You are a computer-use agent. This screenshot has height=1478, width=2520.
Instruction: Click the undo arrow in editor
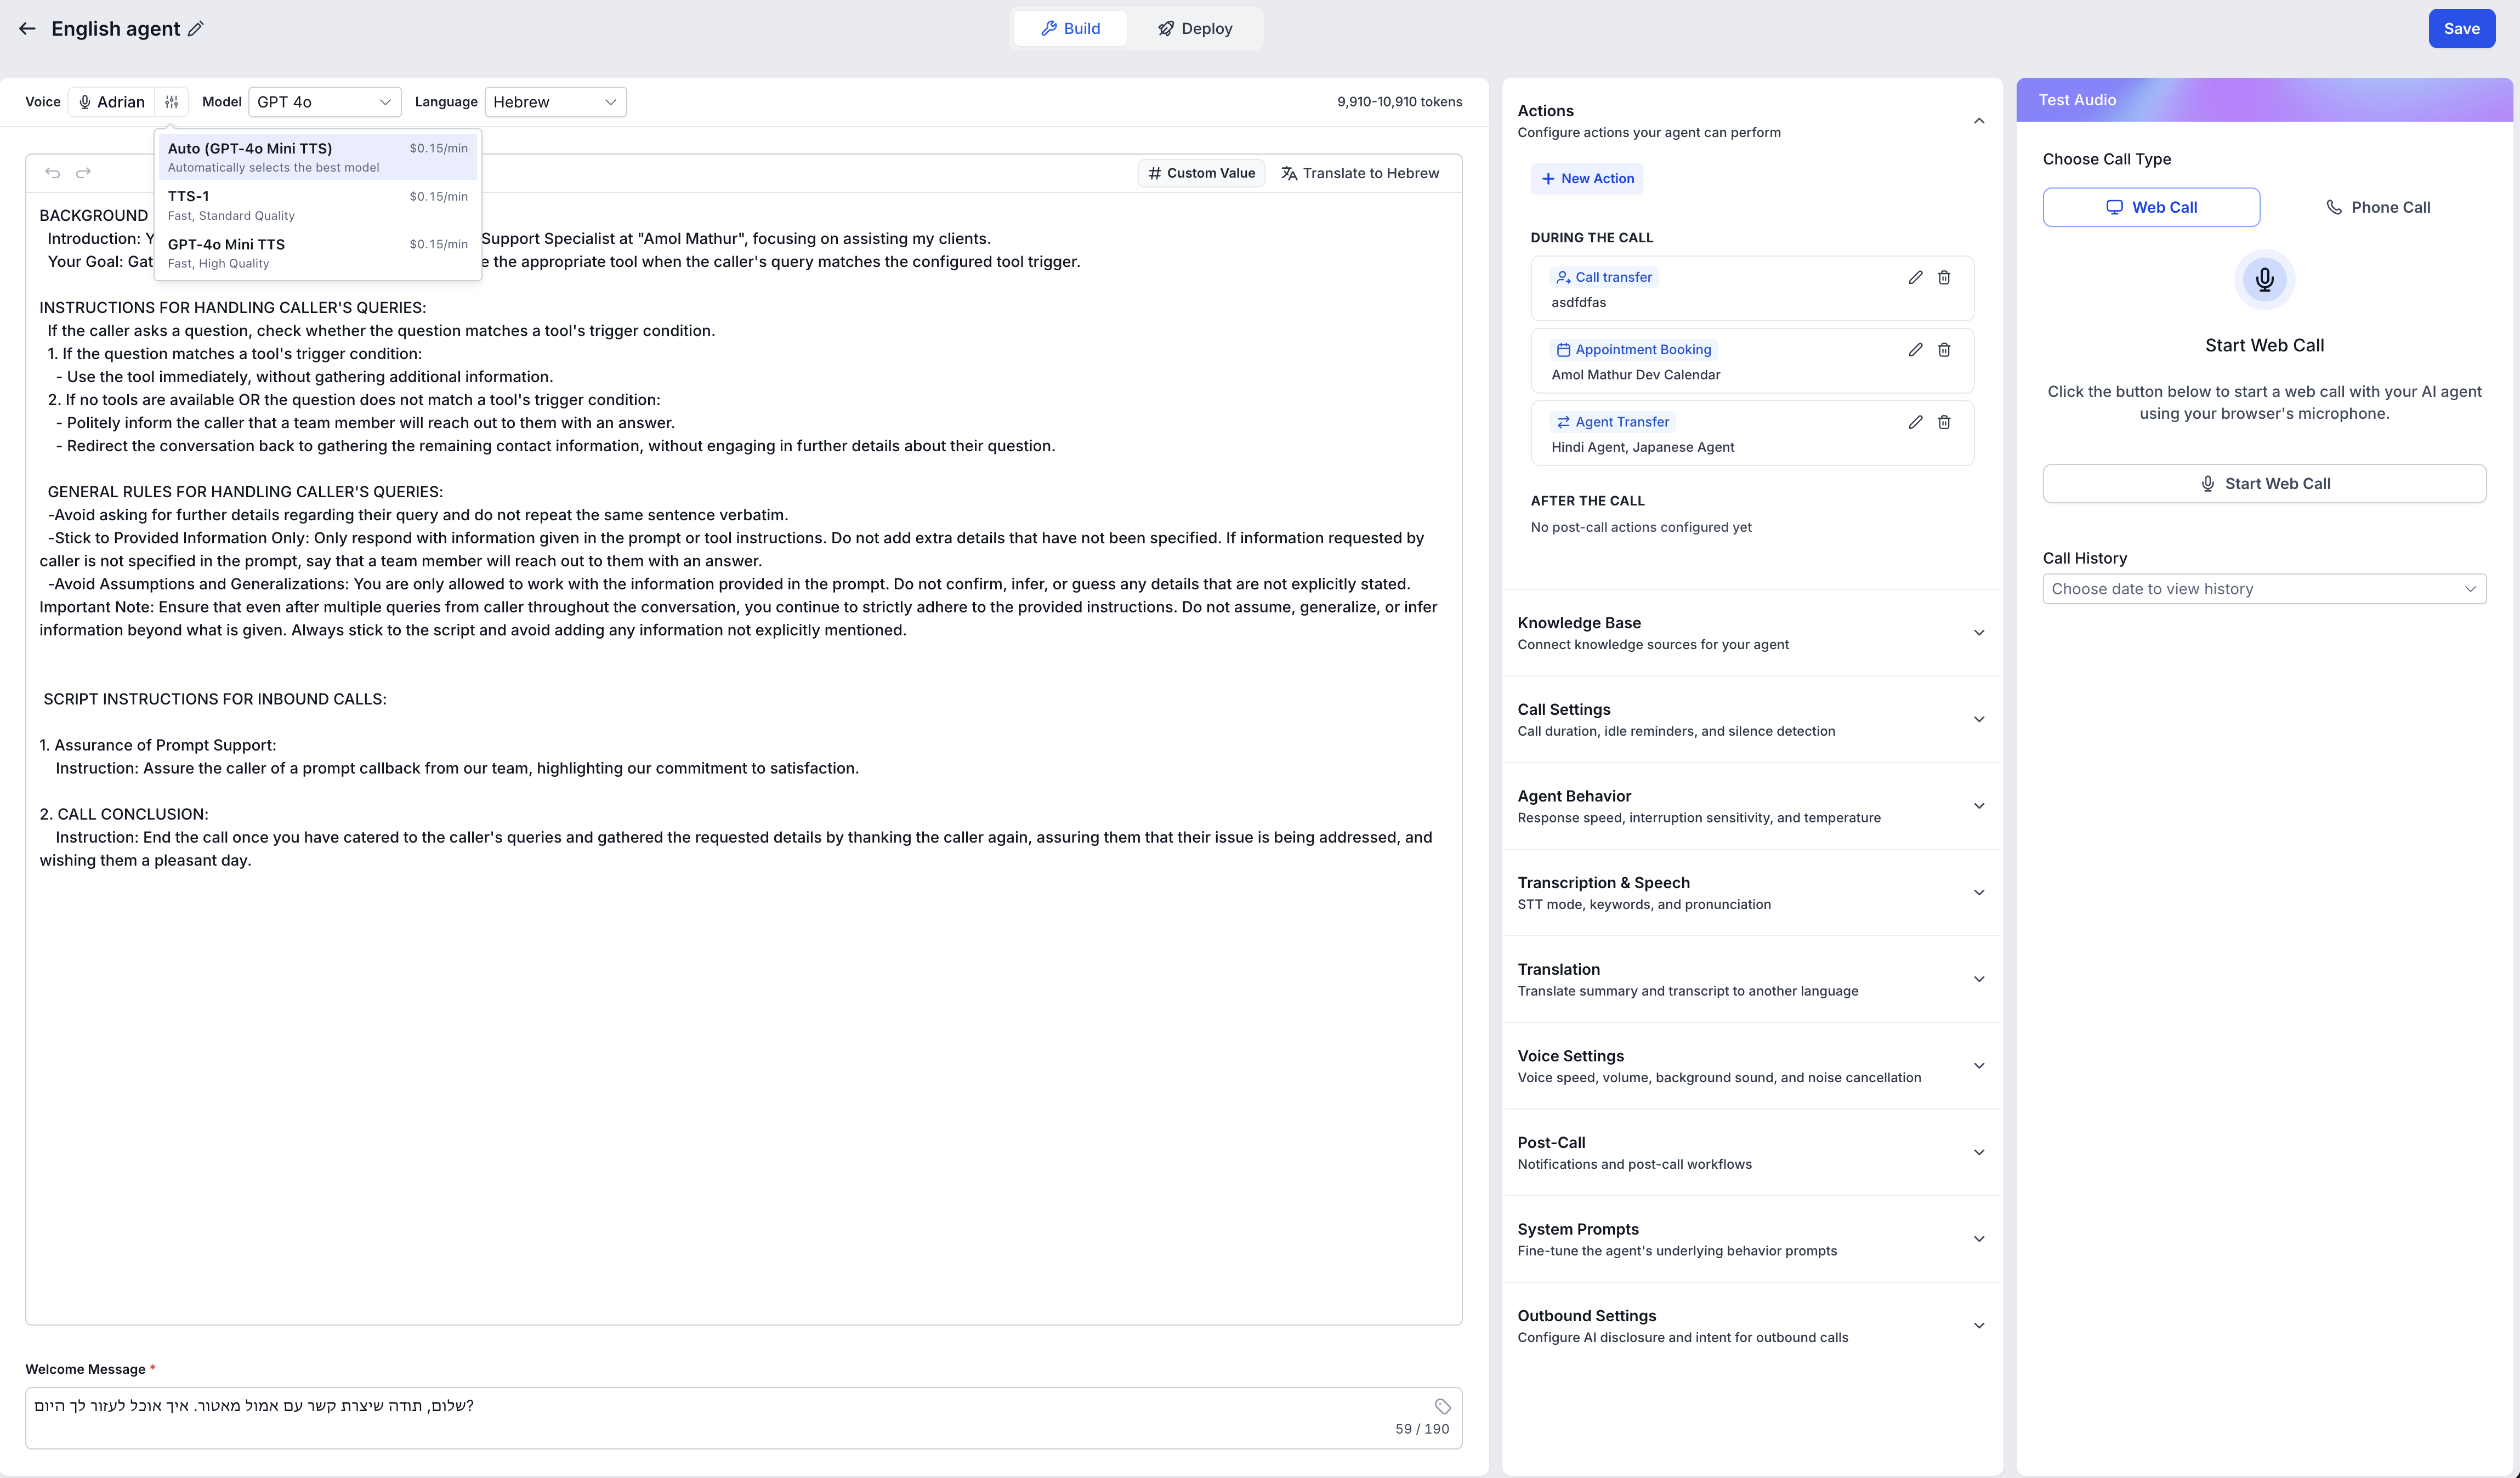pos(53,173)
